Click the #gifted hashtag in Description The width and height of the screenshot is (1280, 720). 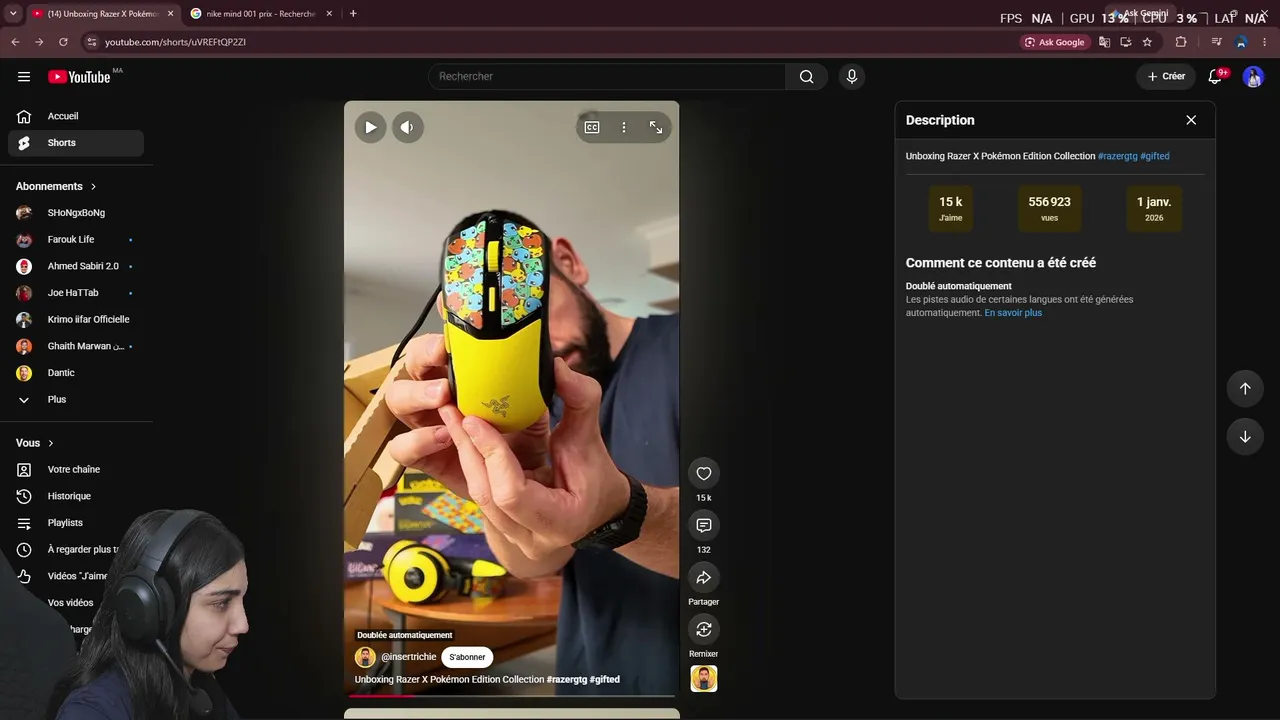coord(1155,156)
